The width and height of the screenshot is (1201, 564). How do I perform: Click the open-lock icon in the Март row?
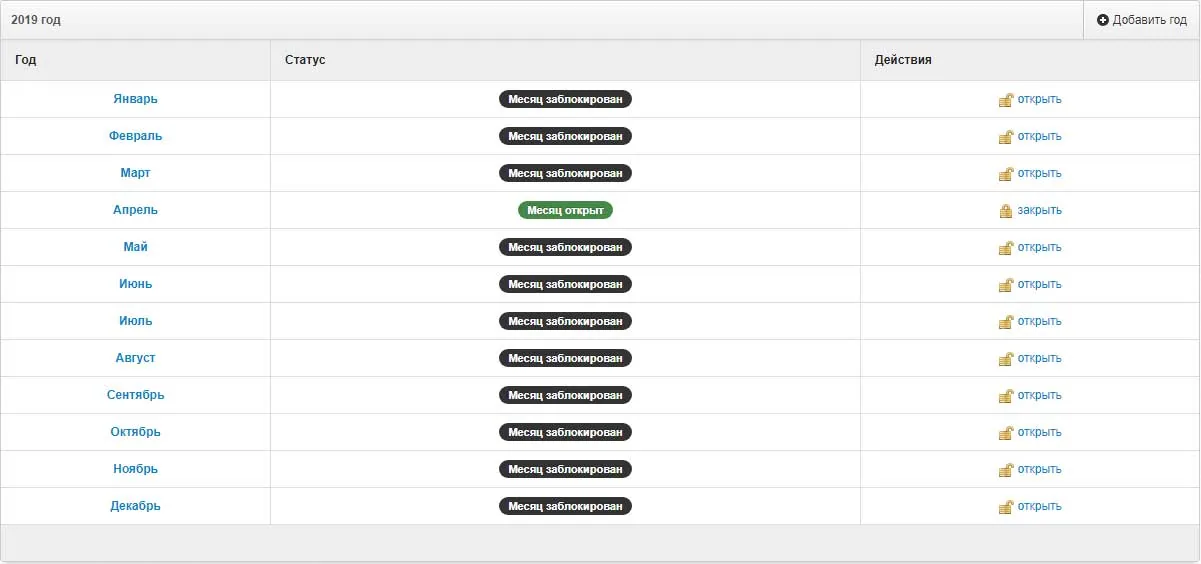[x=1006, y=173]
